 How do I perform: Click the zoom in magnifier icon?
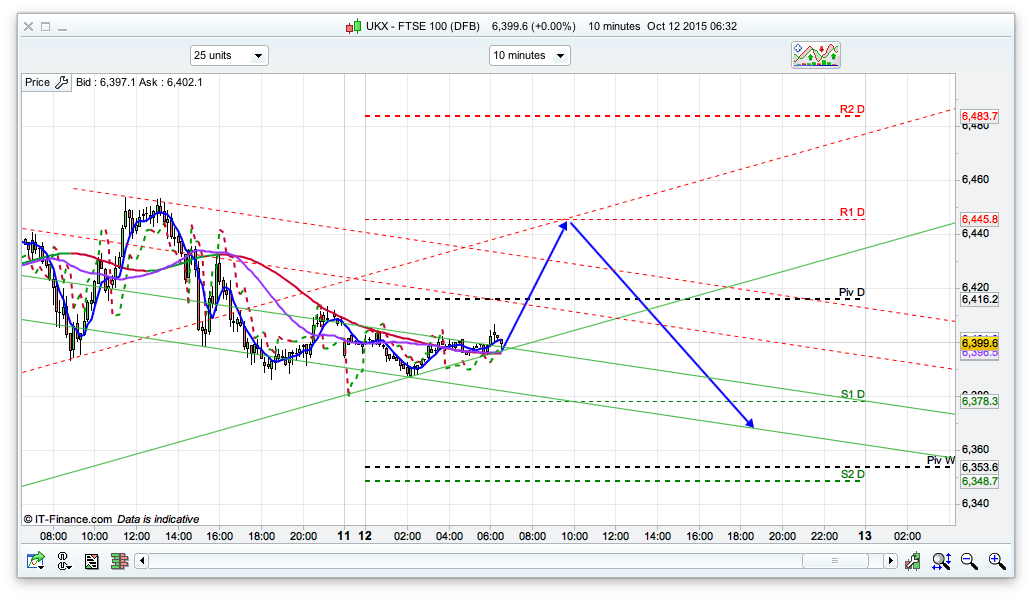[x=996, y=562]
